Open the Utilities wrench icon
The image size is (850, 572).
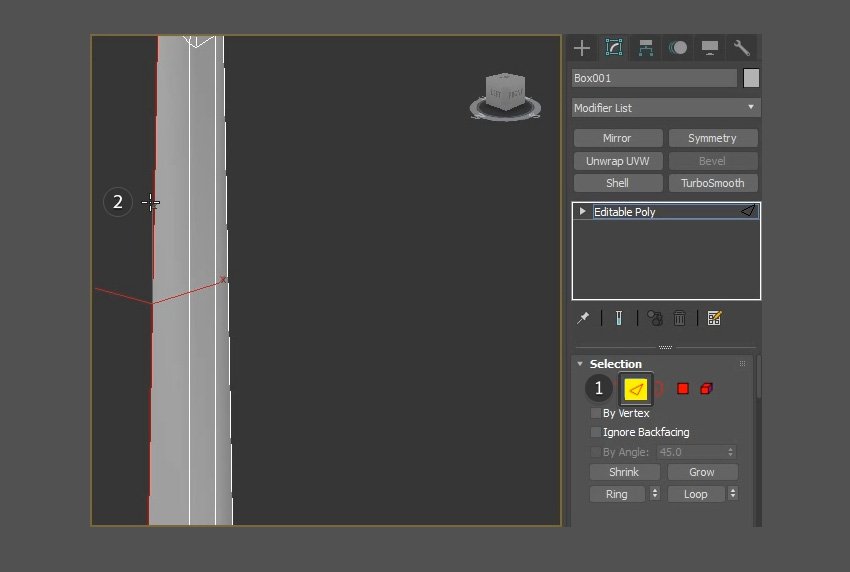tap(741, 48)
